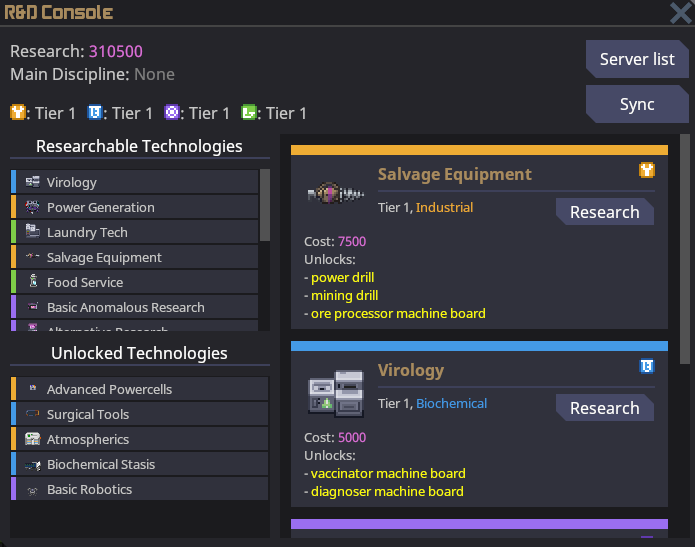
Task: Click the blue Biochemical tier icon at top
Action: point(95,113)
